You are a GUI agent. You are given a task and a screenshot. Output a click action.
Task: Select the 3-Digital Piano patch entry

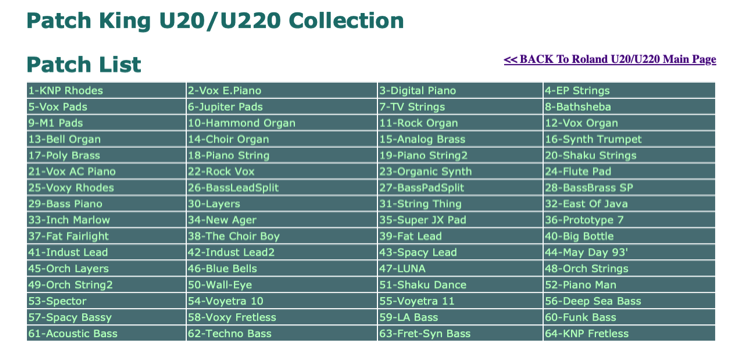click(460, 90)
